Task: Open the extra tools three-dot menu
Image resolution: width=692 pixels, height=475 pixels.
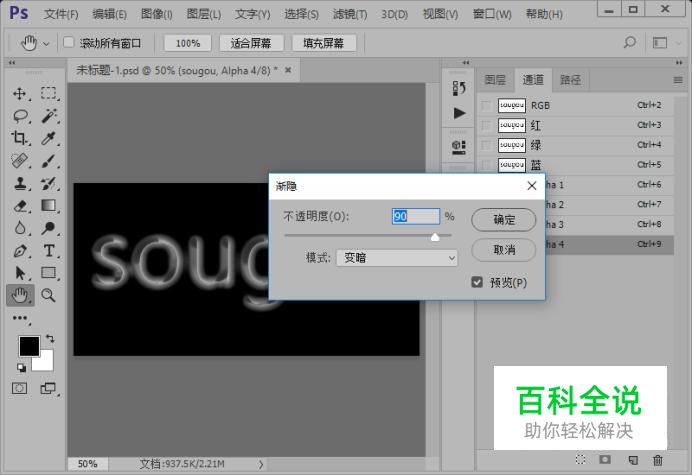Action: pos(20,318)
